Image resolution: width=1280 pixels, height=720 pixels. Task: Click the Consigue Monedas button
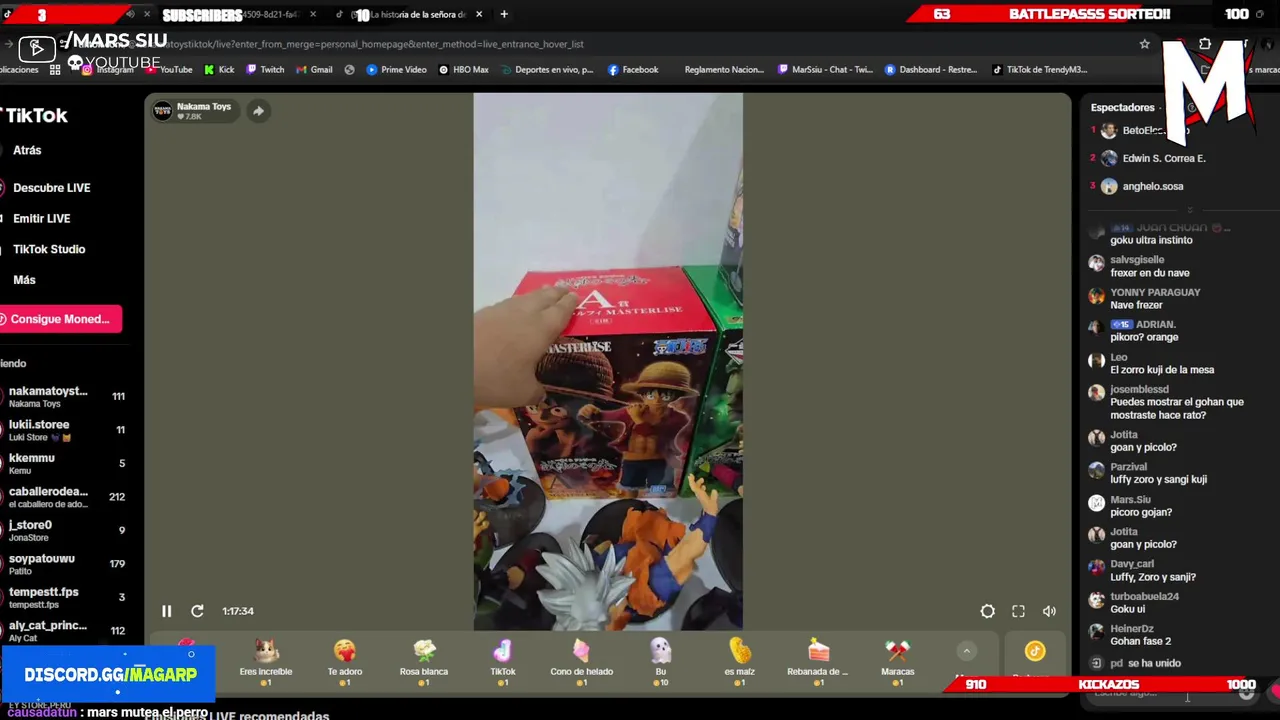(60, 319)
